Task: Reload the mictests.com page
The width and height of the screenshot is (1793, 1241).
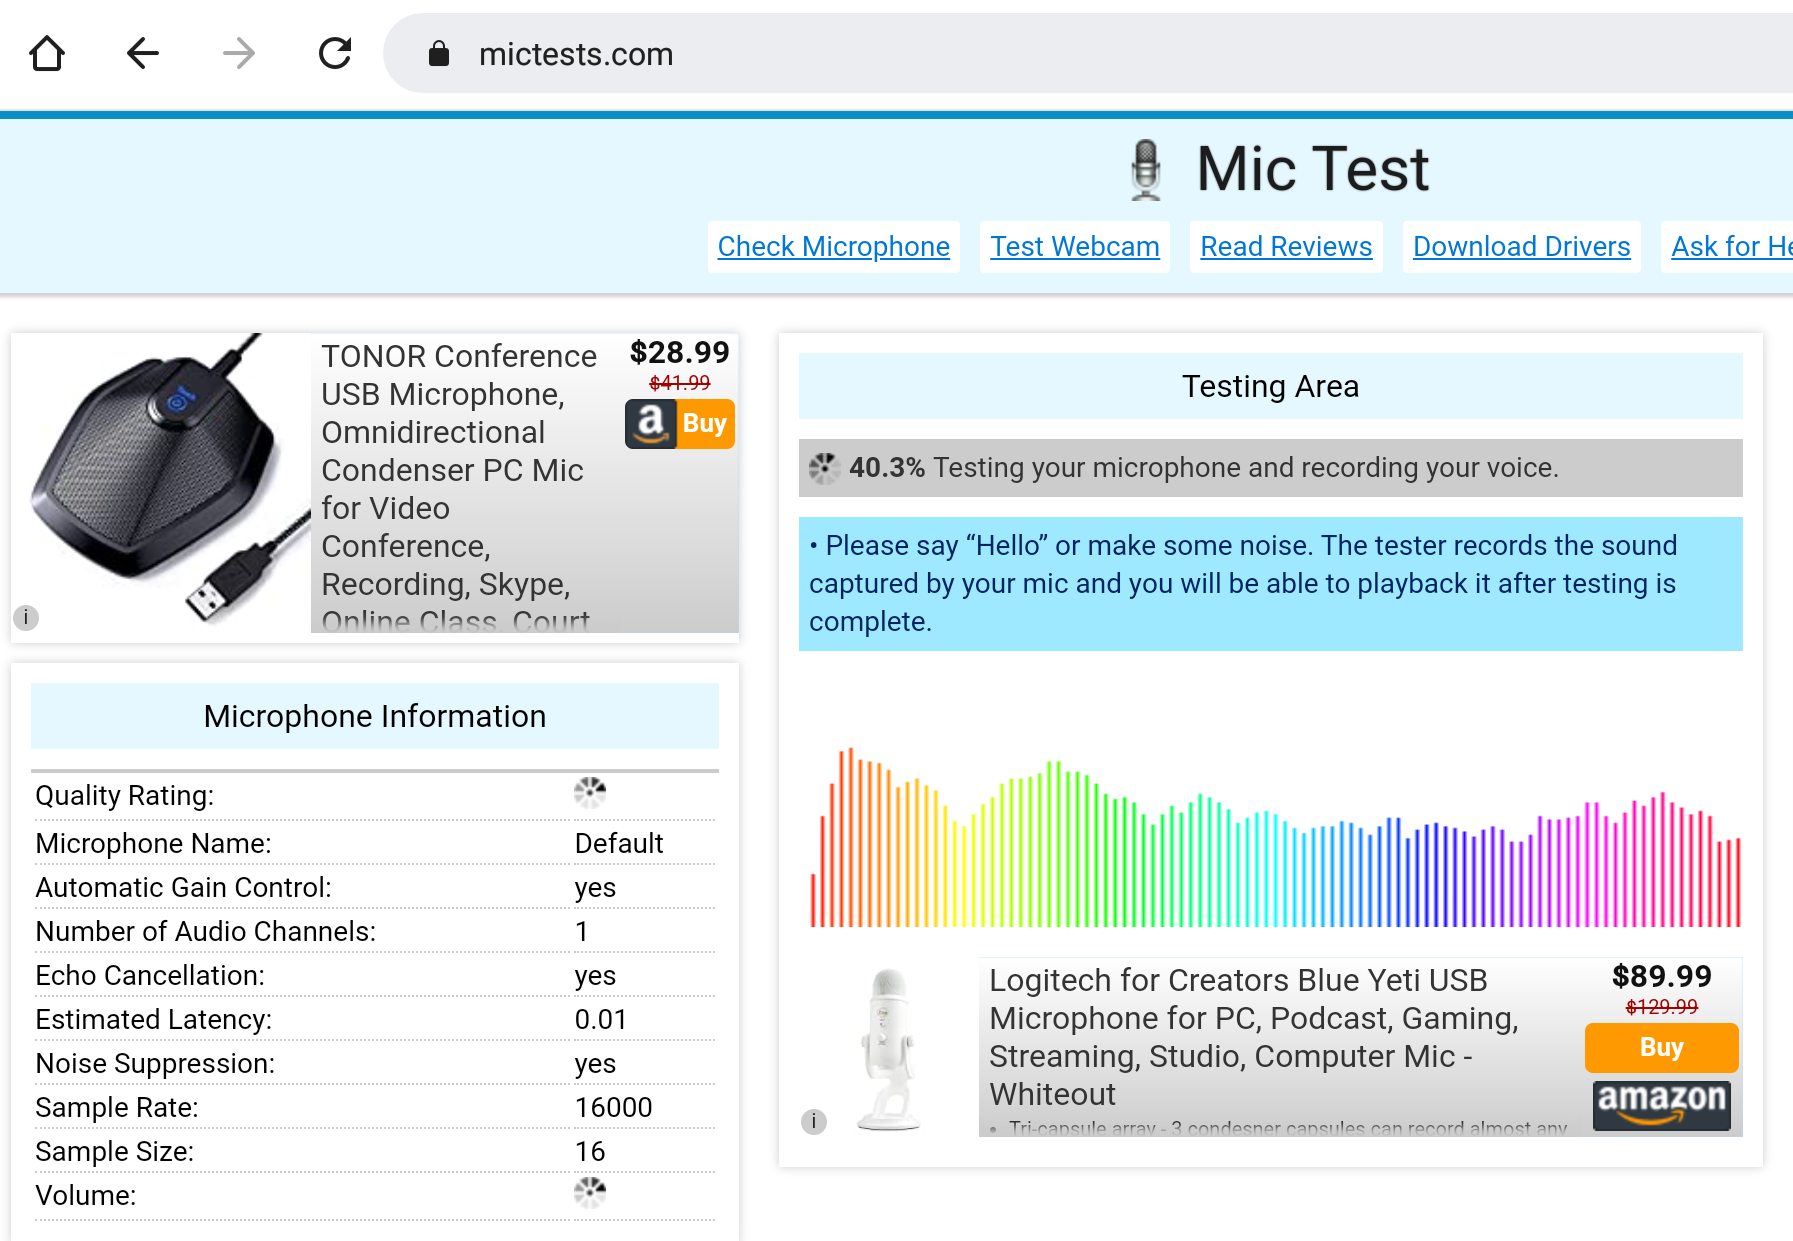Action: (x=335, y=53)
